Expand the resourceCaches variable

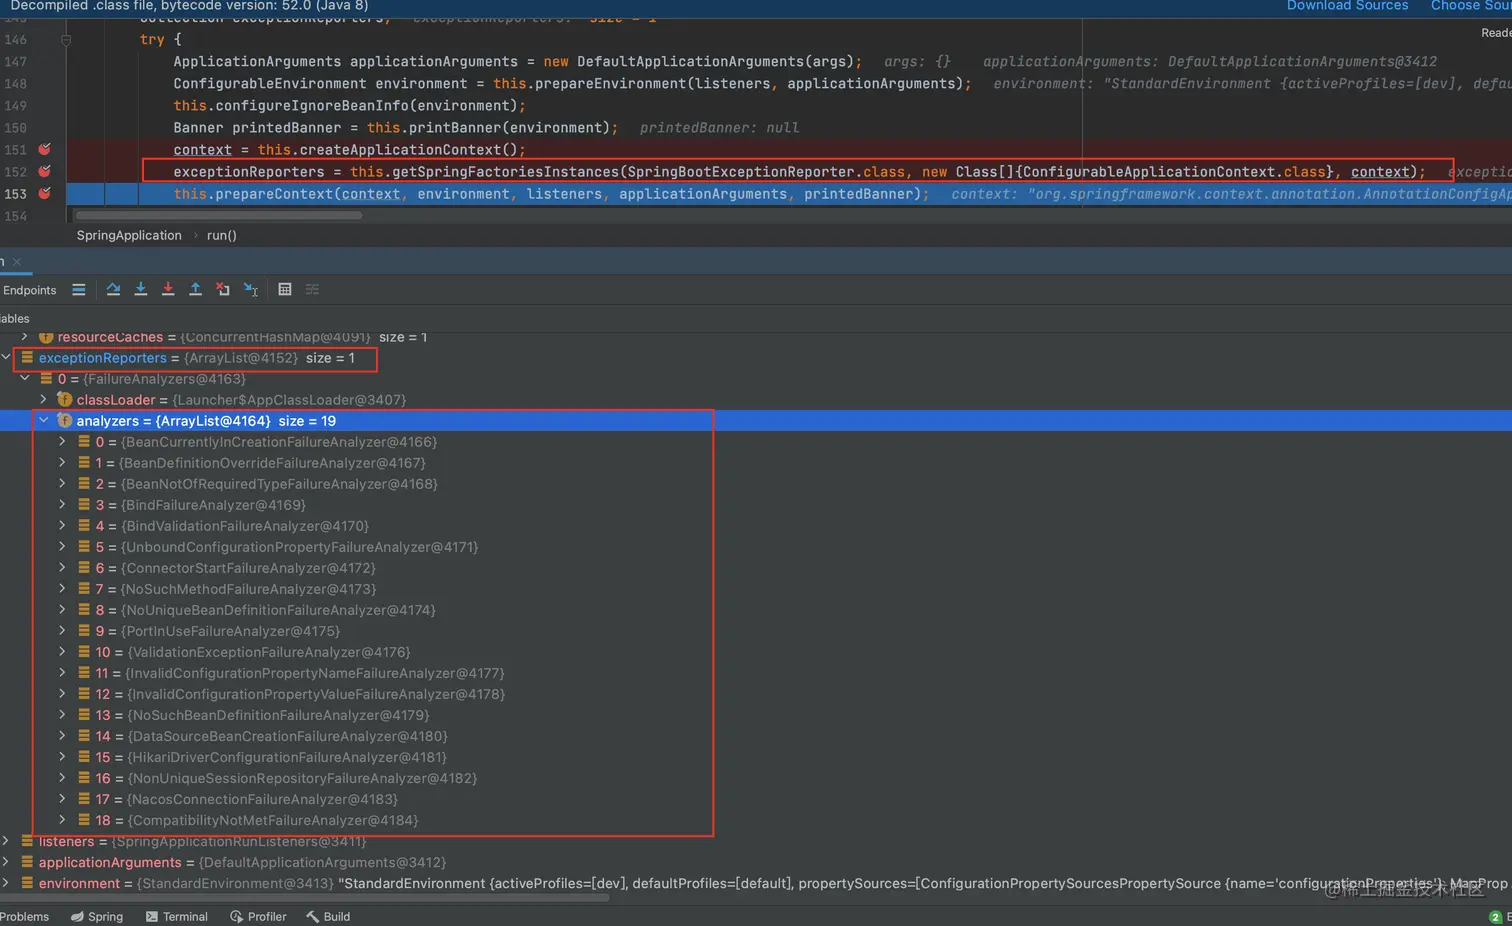pos(25,337)
